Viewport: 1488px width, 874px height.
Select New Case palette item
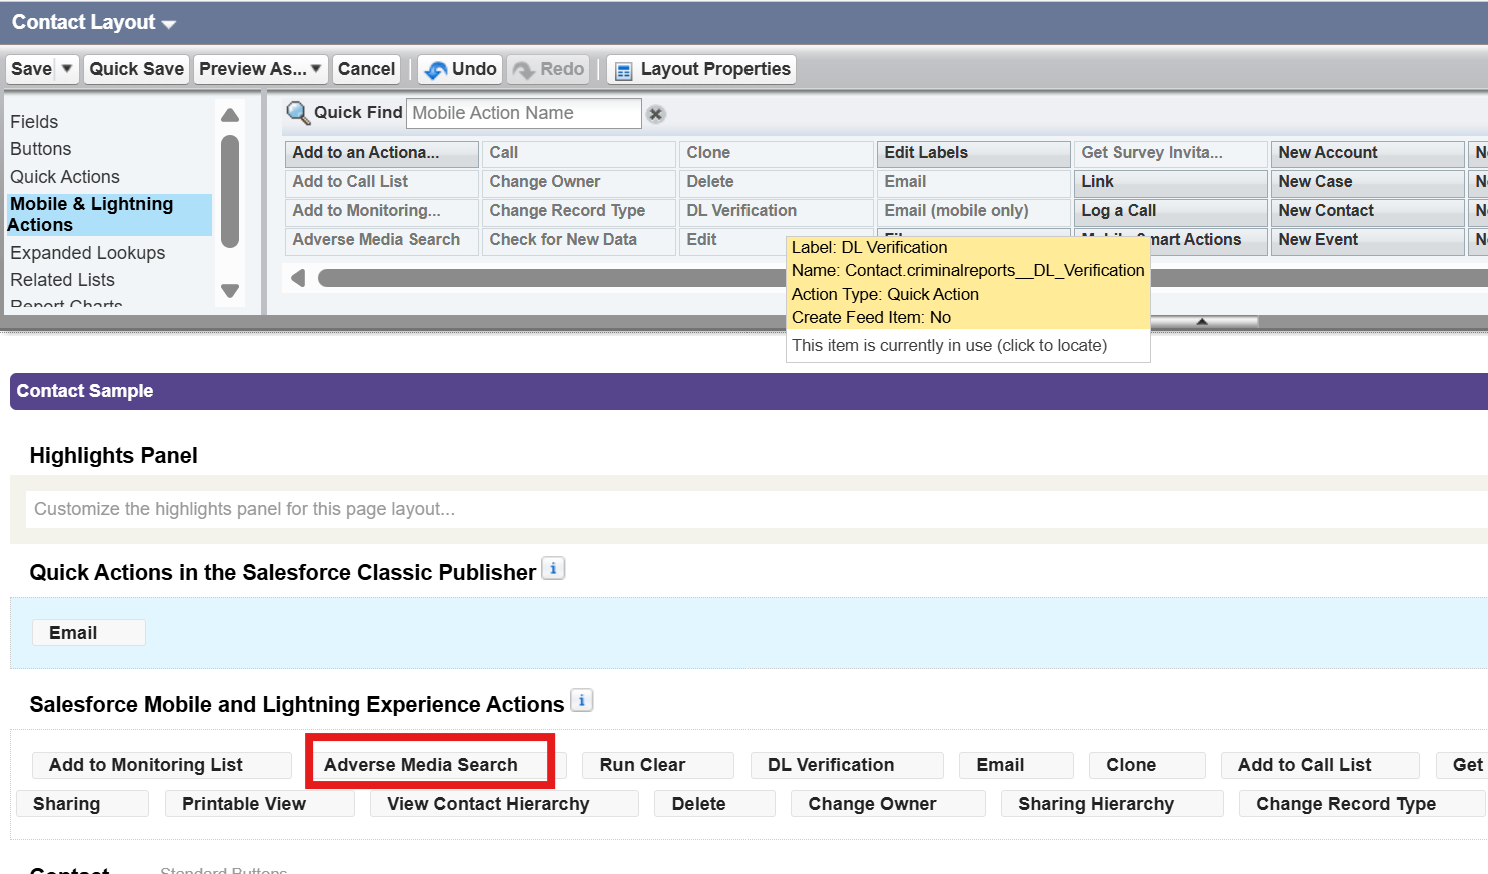[x=1368, y=182]
